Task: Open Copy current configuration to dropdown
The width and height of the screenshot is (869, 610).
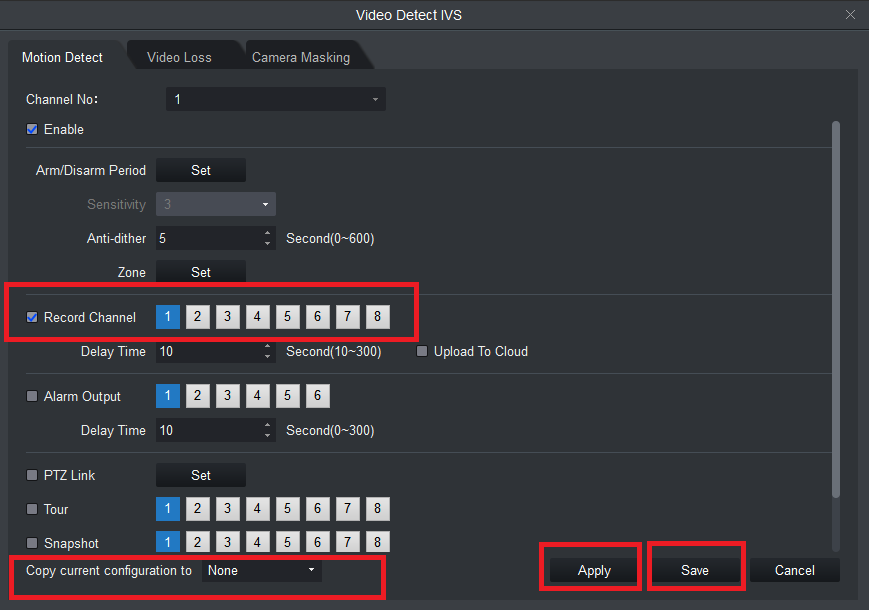Action: click(x=262, y=571)
